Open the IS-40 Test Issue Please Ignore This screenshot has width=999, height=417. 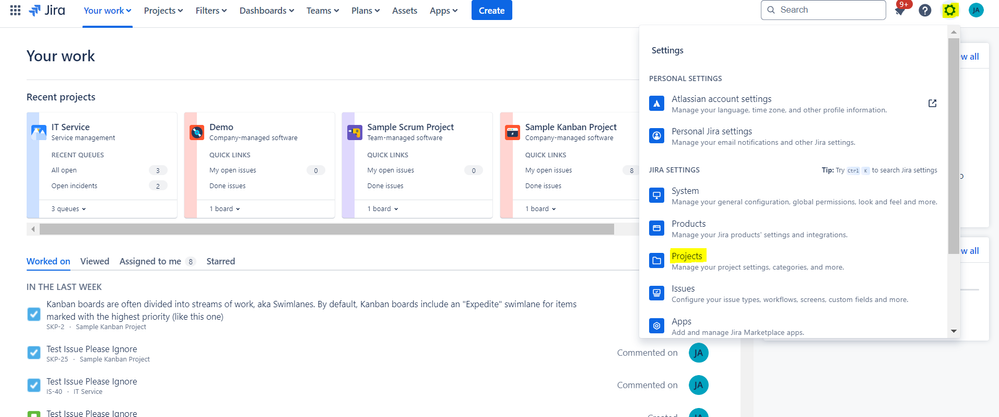click(x=92, y=381)
